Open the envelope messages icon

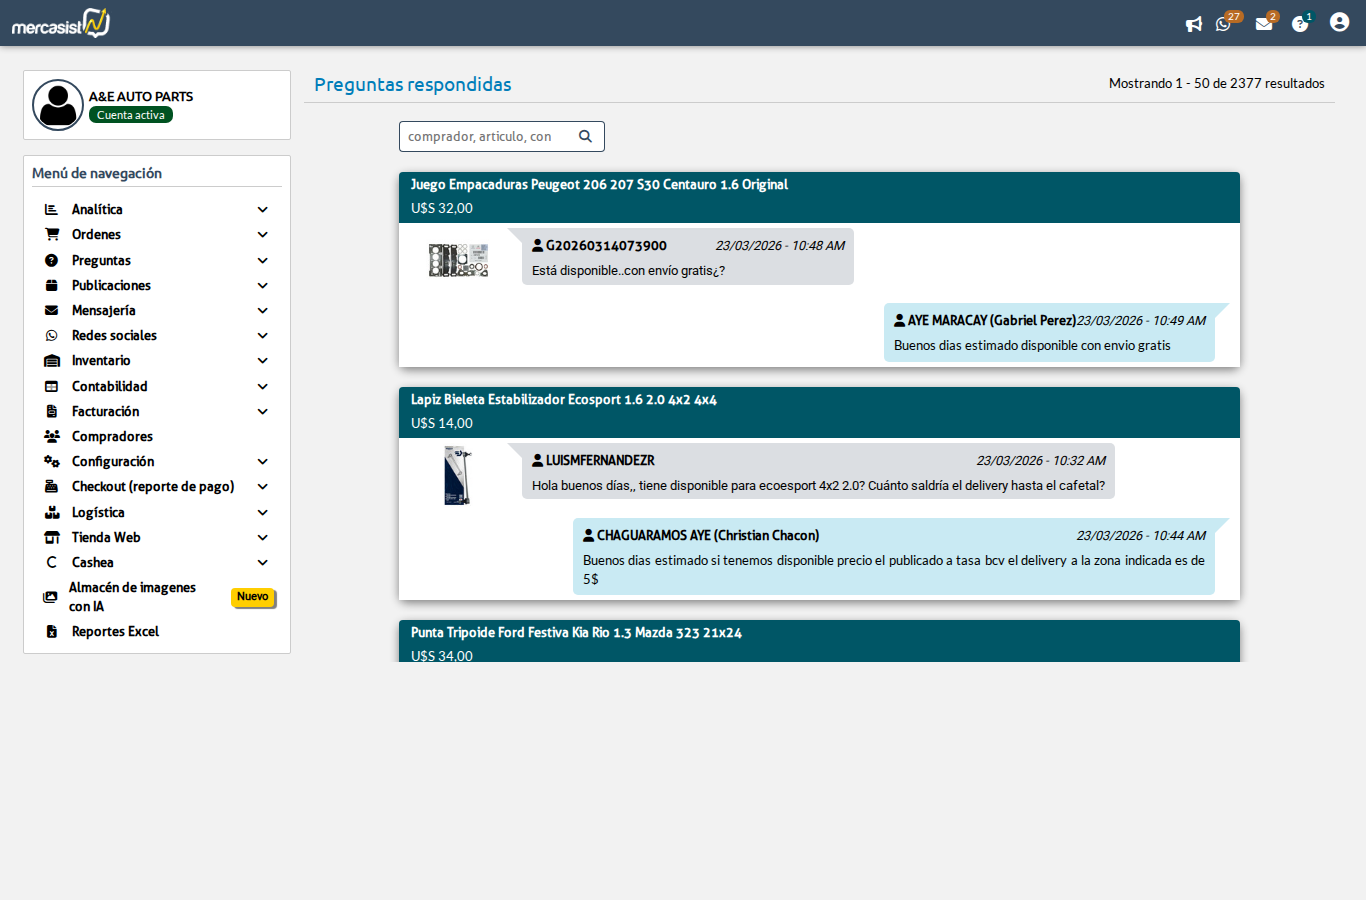[1264, 24]
